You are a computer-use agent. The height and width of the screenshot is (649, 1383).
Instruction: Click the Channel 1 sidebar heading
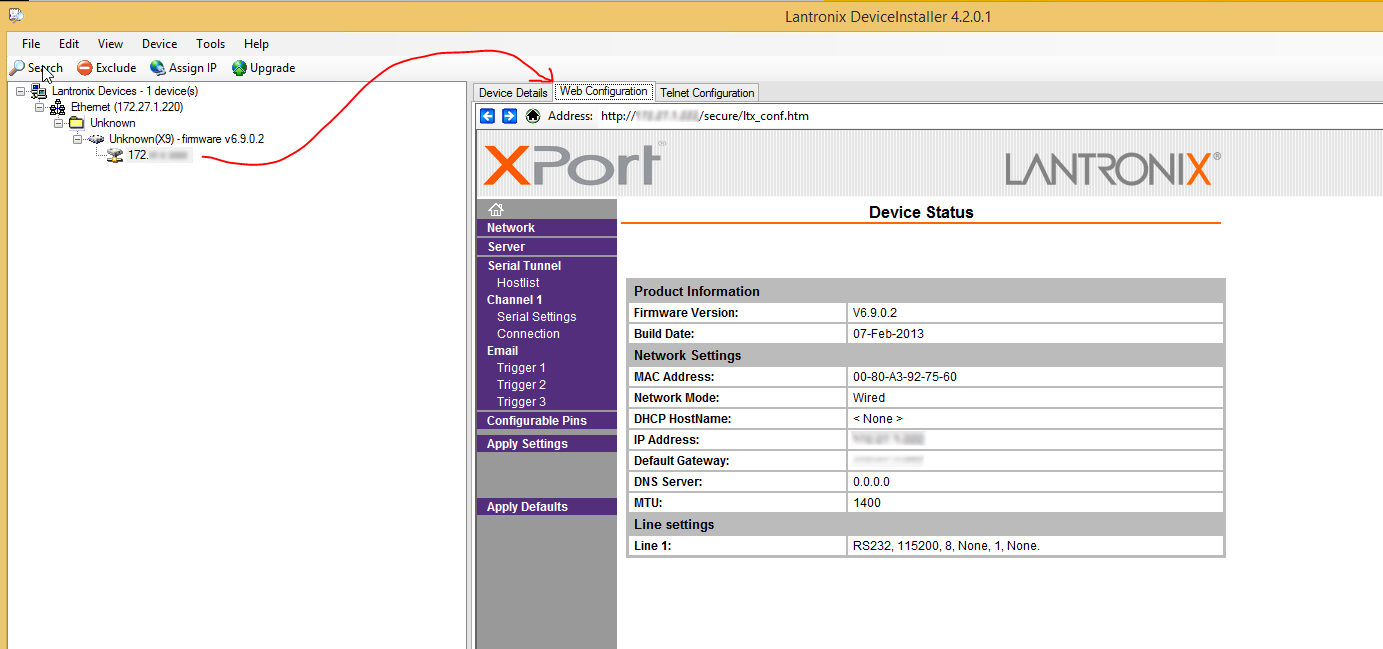[x=515, y=300]
